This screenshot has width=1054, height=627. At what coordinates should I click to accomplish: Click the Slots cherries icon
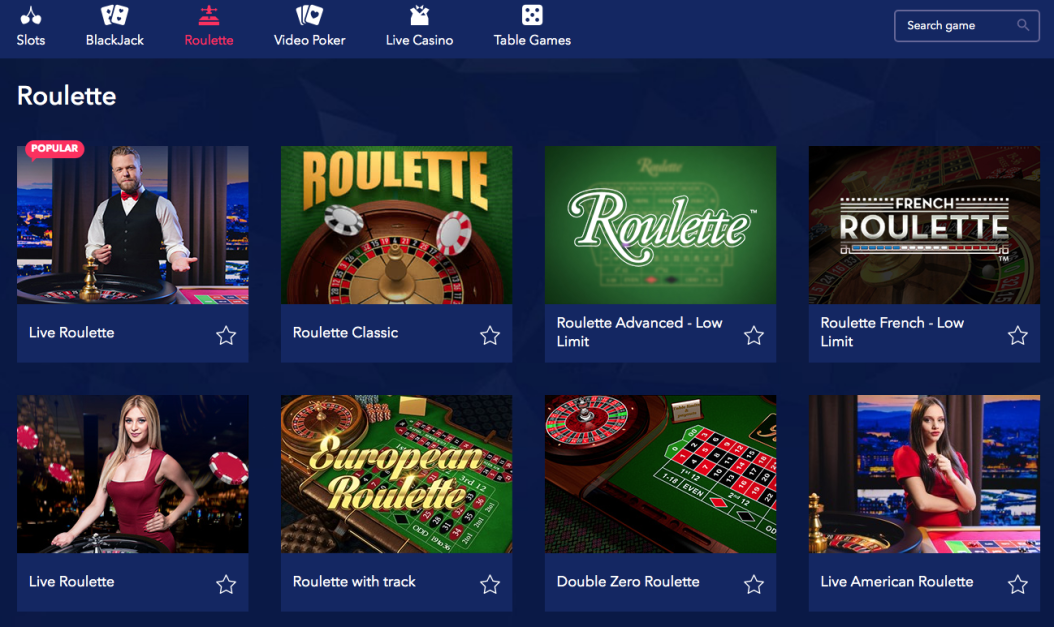click(x=31, y=15)
